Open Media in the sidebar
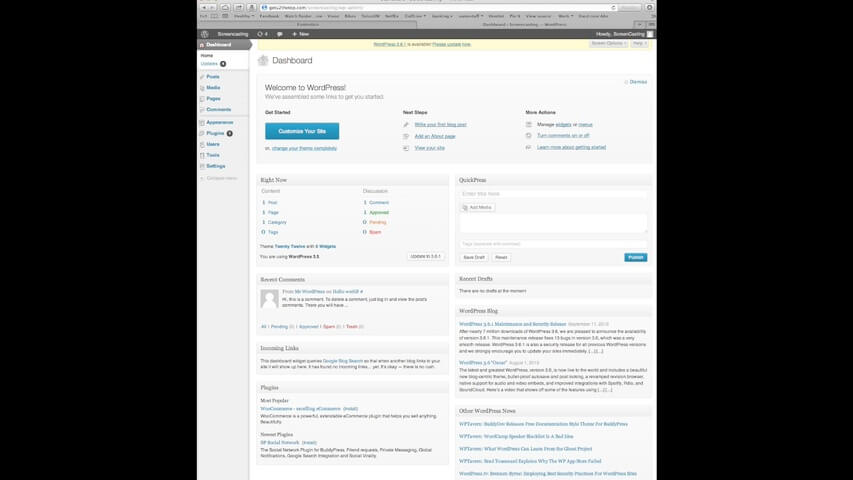This screenshot has height=480, width=853. [213, 88]
